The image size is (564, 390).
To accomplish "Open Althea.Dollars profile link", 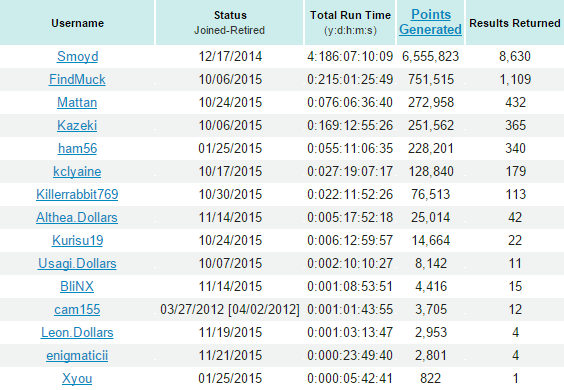I will 77,218.
